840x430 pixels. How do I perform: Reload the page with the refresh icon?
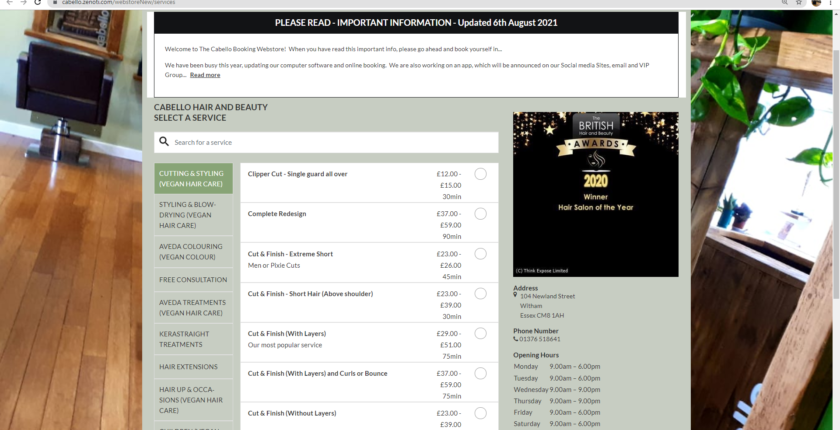[38, 3]
